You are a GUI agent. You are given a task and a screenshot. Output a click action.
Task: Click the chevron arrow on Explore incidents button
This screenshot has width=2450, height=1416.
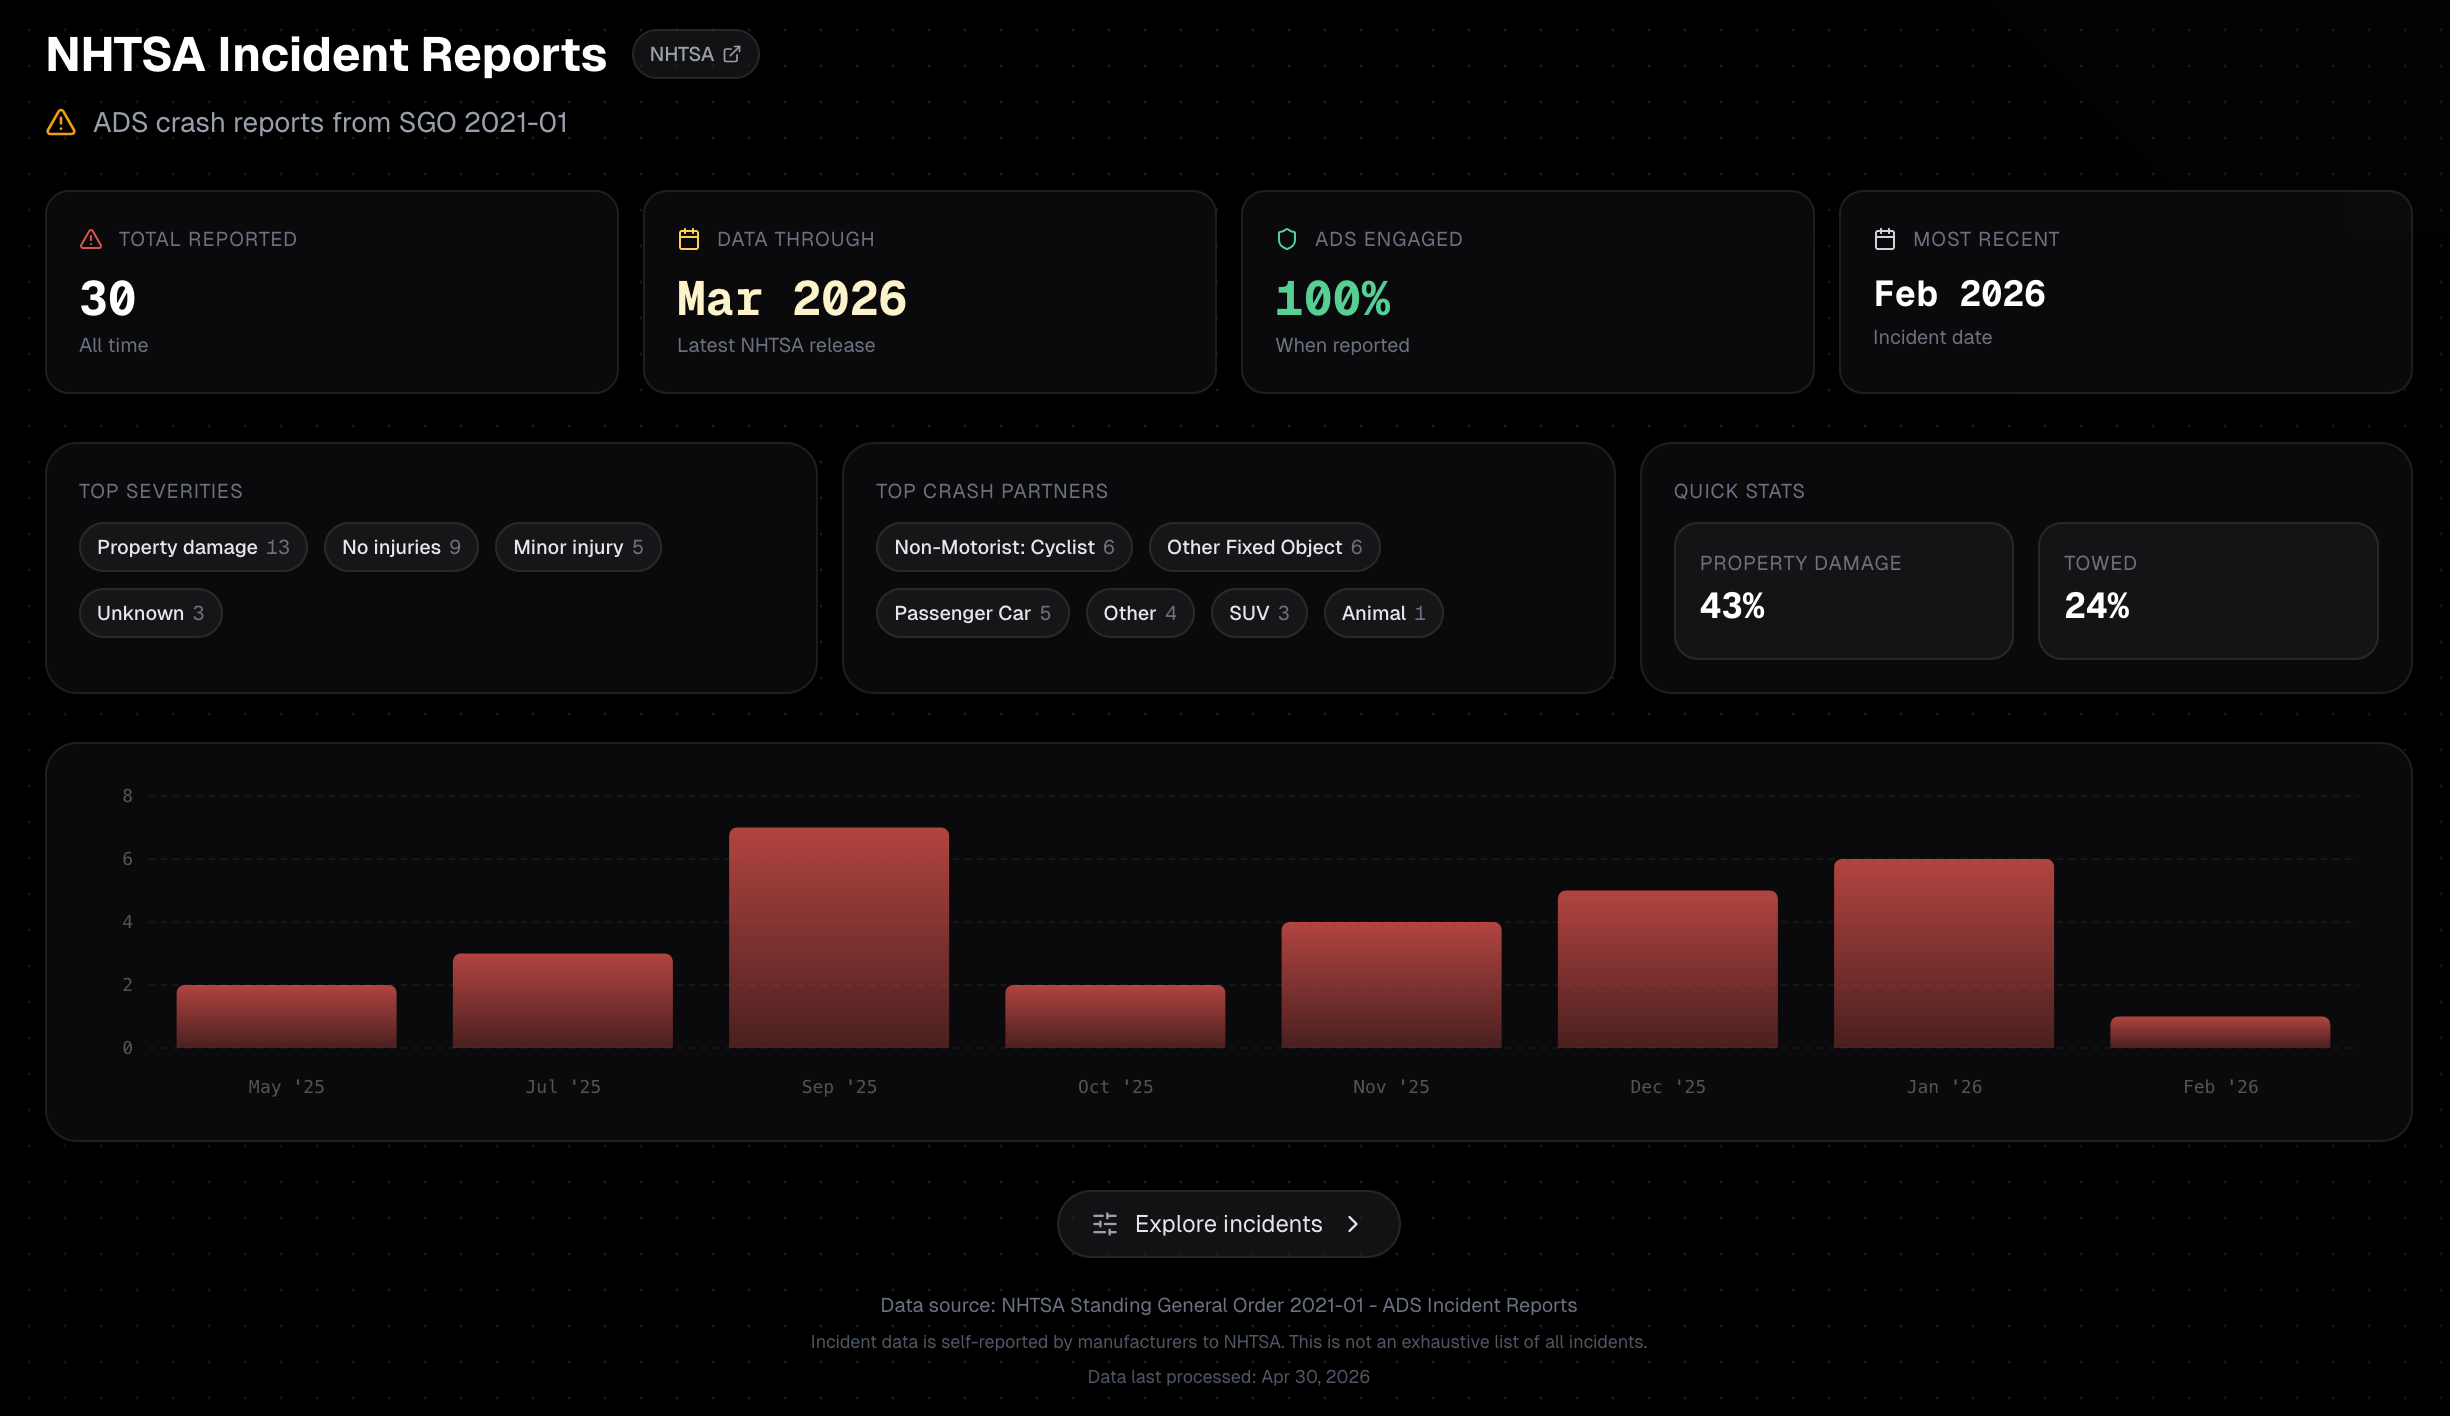1353,1224
